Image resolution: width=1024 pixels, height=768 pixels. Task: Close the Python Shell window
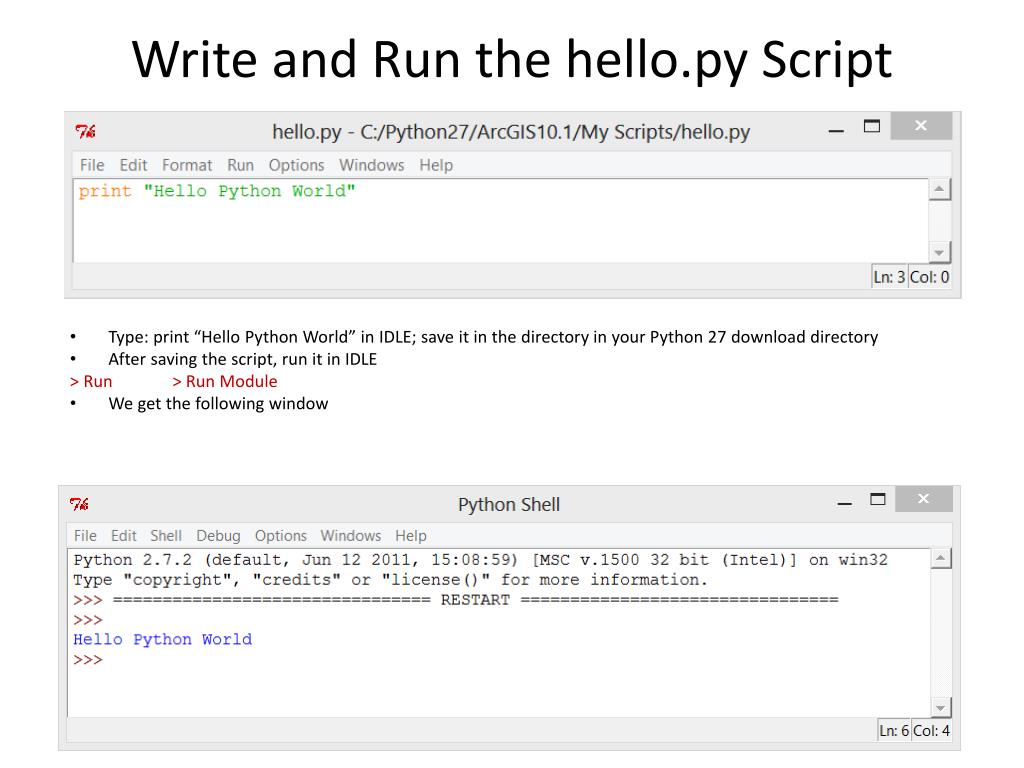pyautogui.click(x=923, y=499)
